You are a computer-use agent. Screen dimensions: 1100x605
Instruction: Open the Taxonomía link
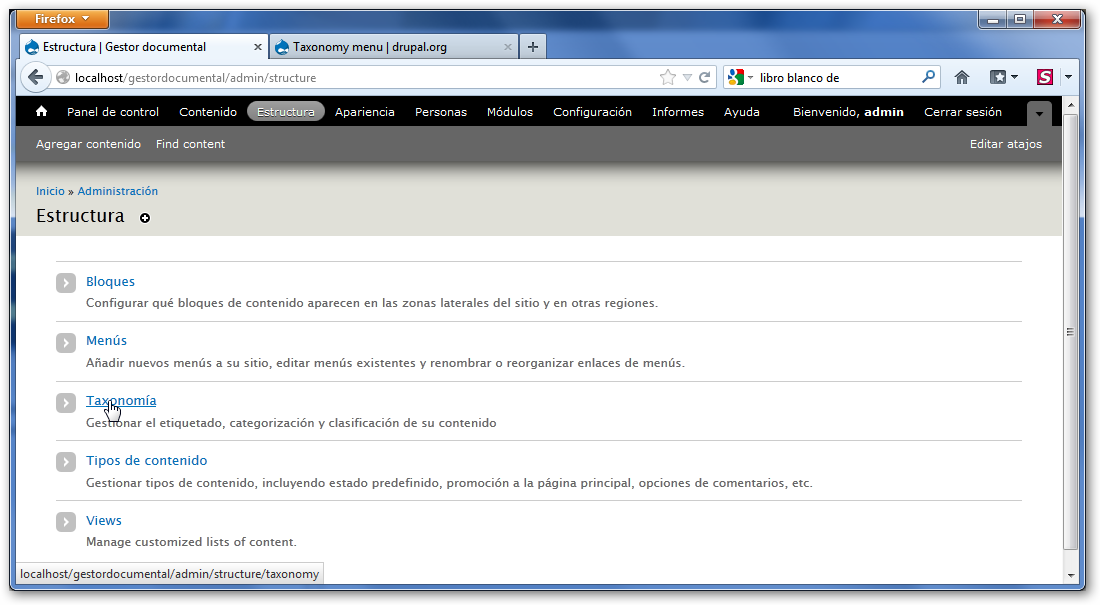(121, 400)
